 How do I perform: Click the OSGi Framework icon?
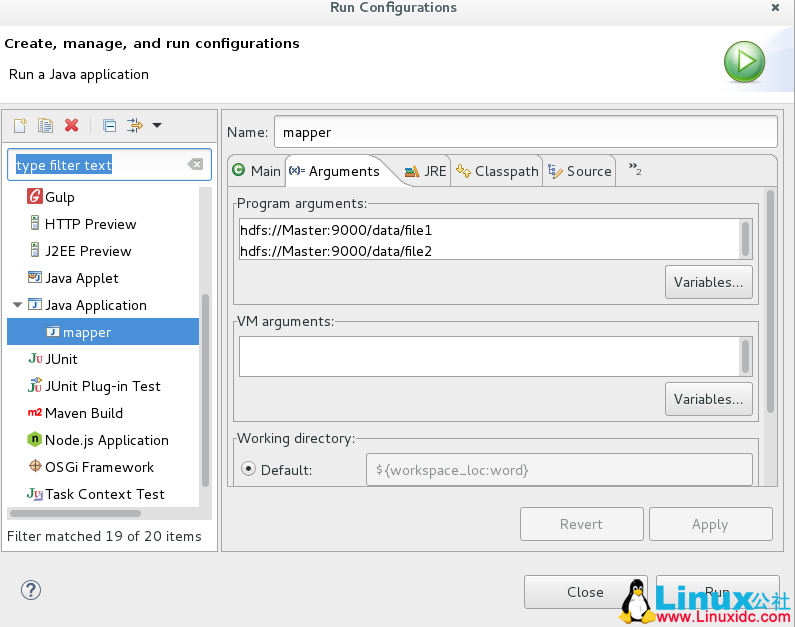[x=35, y=466]
